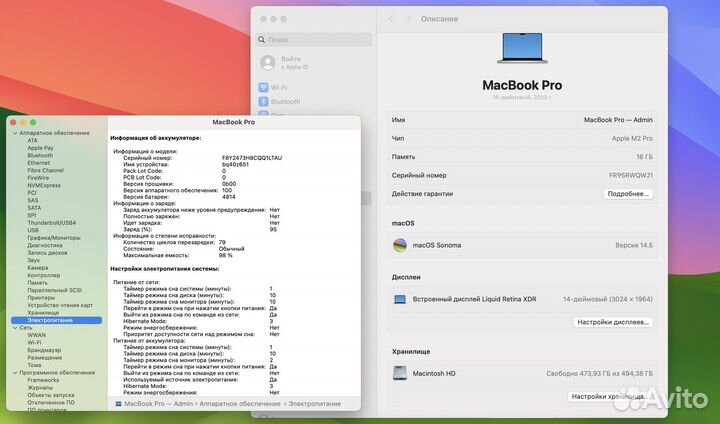Viewport: 720px width, 424px height.
Task: Click Аппаратное обеспечение in the path bar
Action: (x=240, y=404)
